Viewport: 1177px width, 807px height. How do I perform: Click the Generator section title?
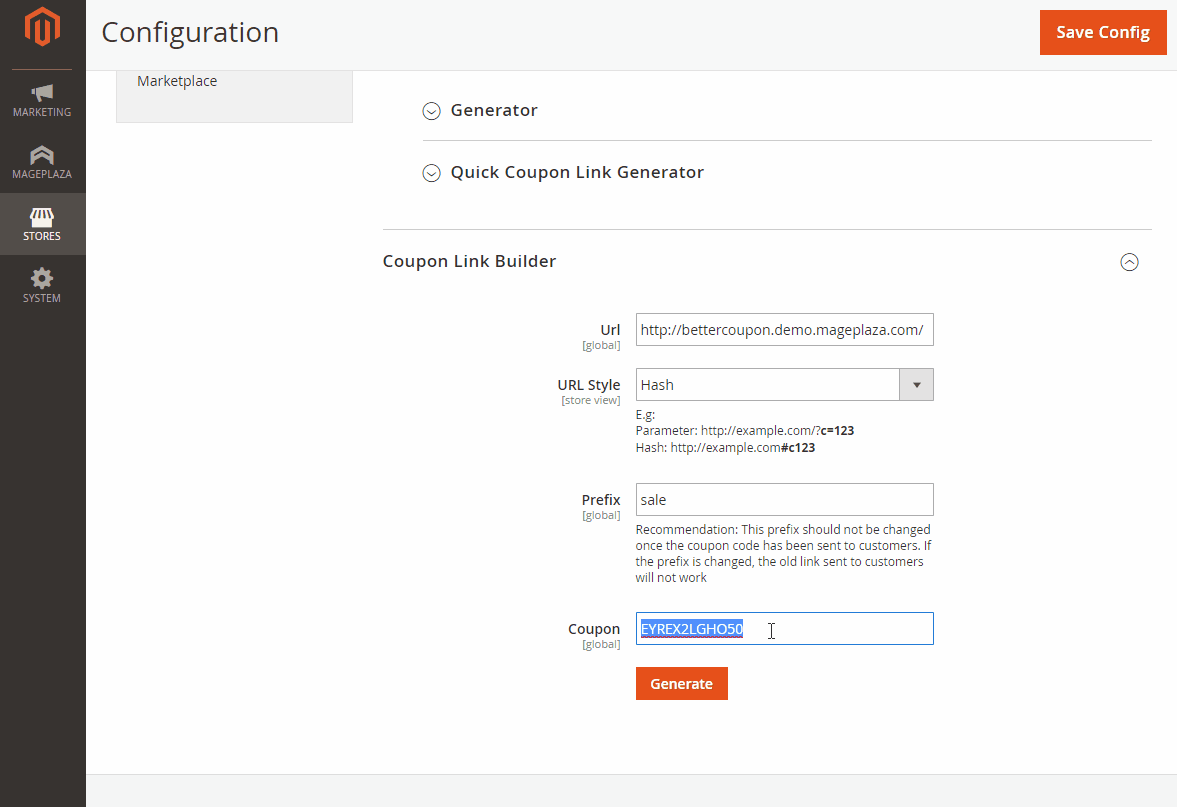coord(494,110)
